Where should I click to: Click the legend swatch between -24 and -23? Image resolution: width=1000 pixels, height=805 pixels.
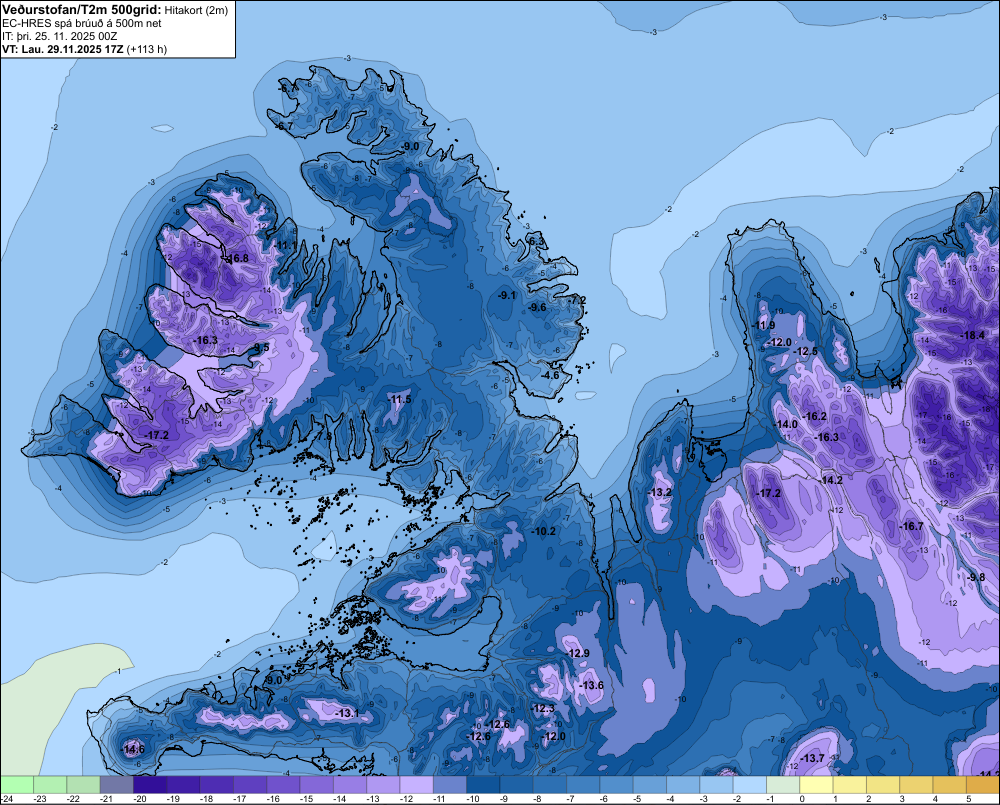17,785
